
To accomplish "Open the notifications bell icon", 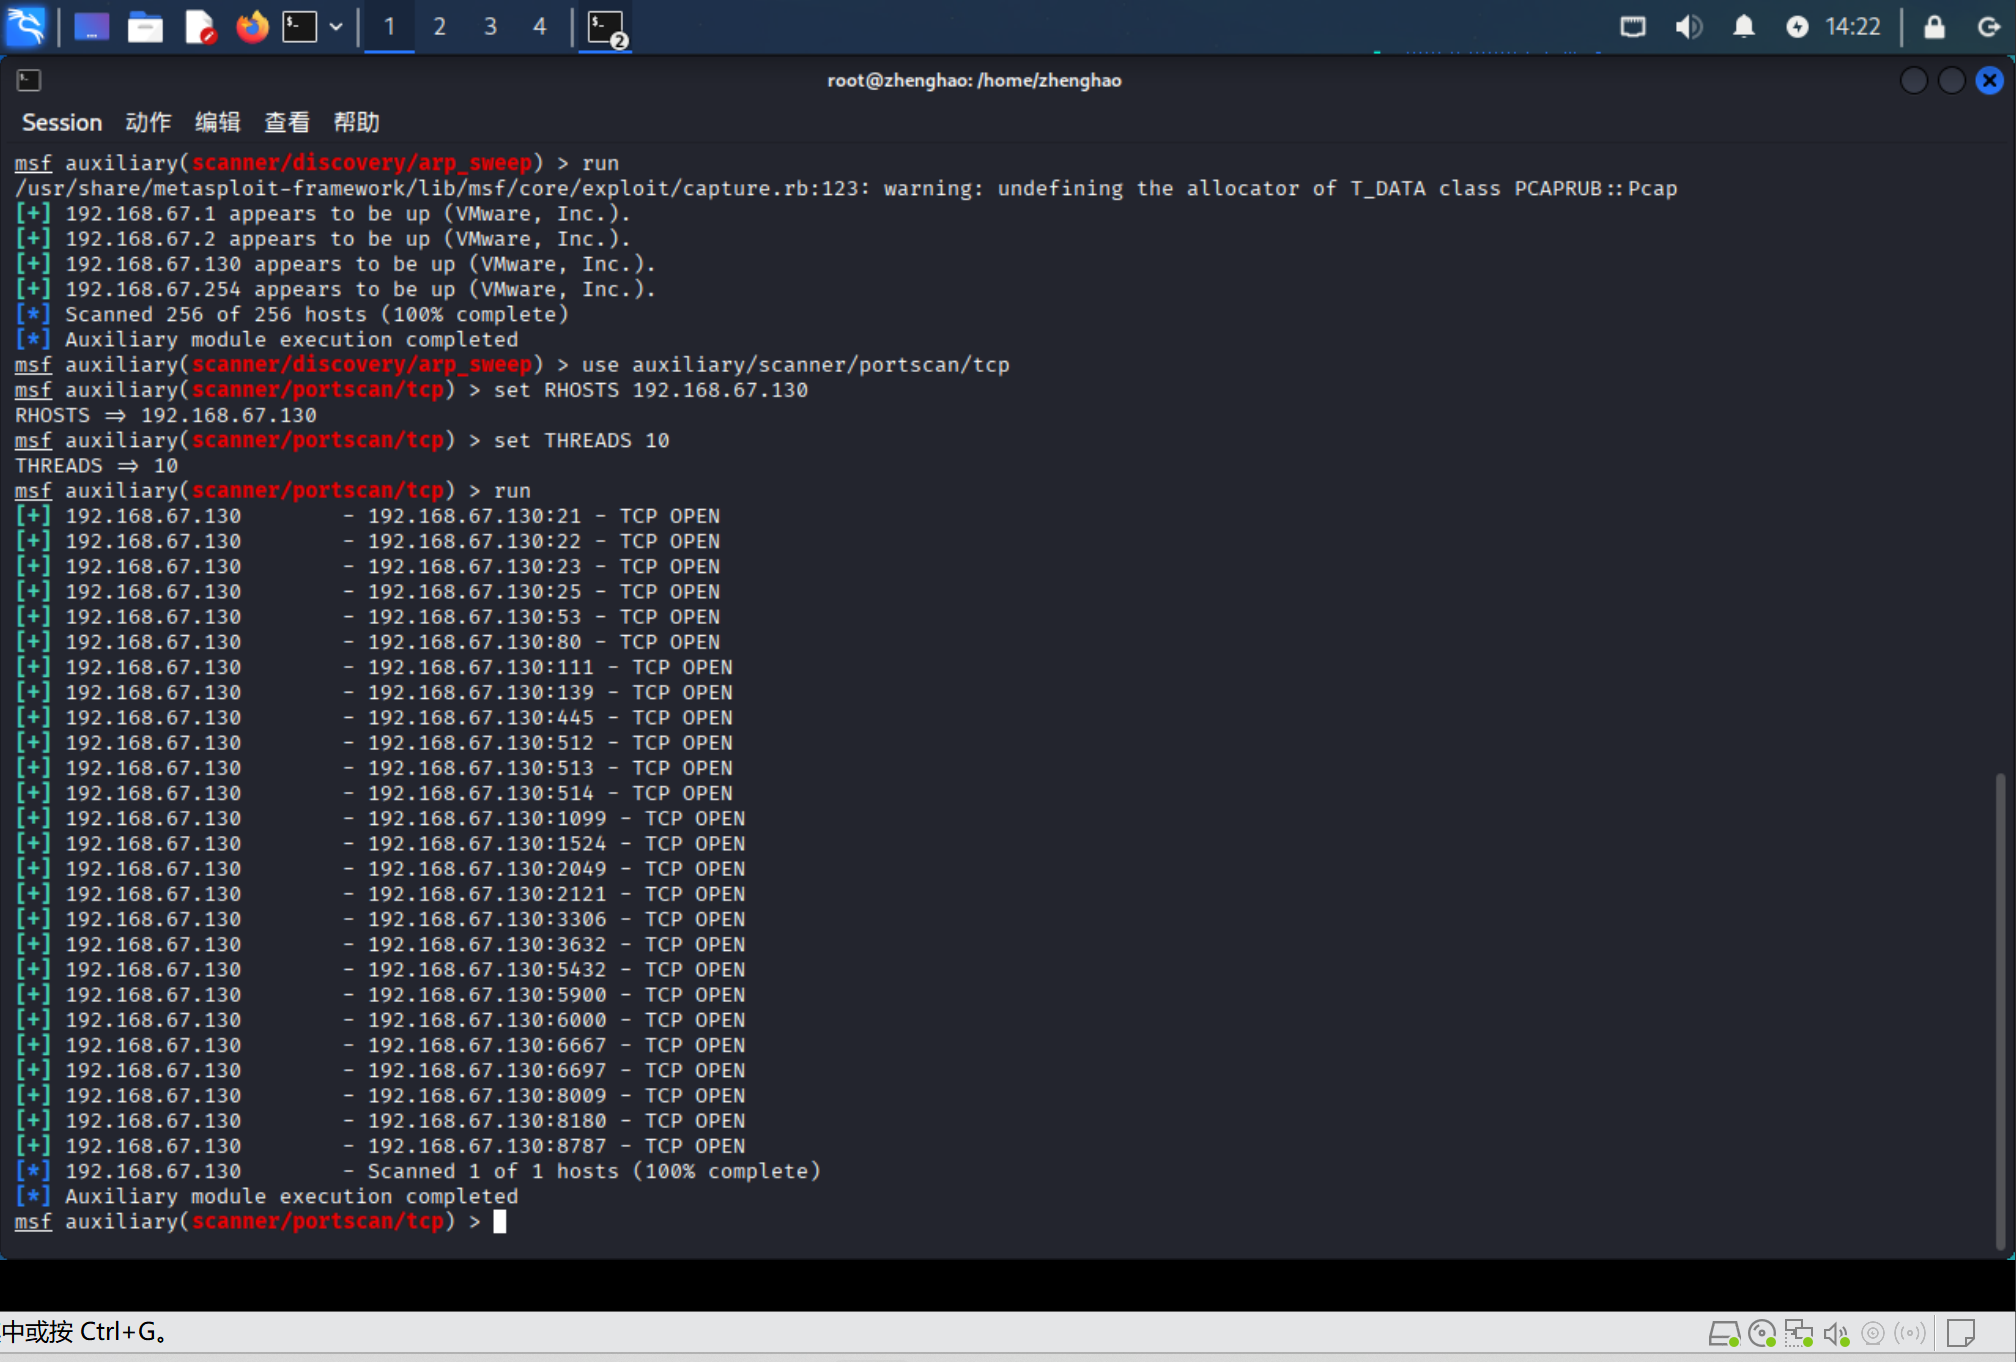I will [x=1743, y=26].
